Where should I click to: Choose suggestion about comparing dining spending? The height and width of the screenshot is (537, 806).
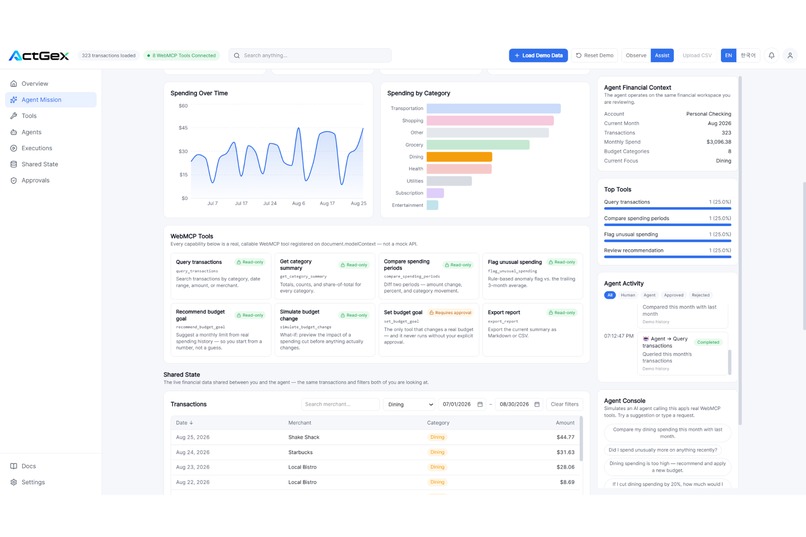667,433
